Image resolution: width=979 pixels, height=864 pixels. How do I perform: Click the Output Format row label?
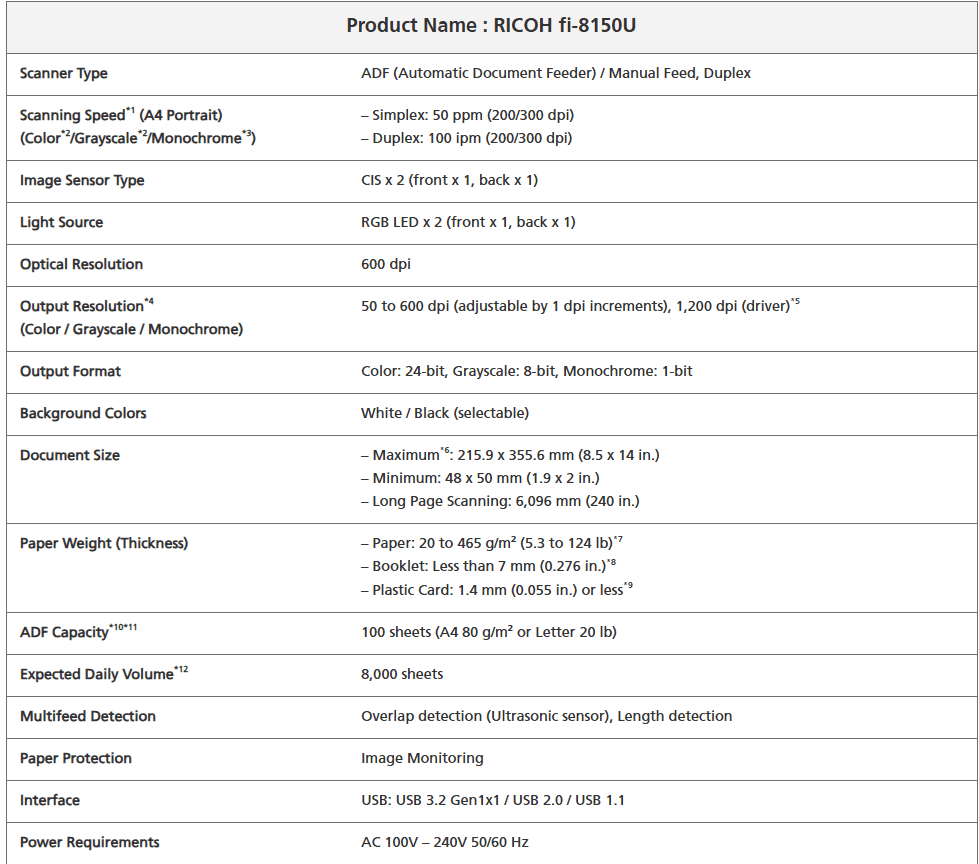click(x=70, y=371)
